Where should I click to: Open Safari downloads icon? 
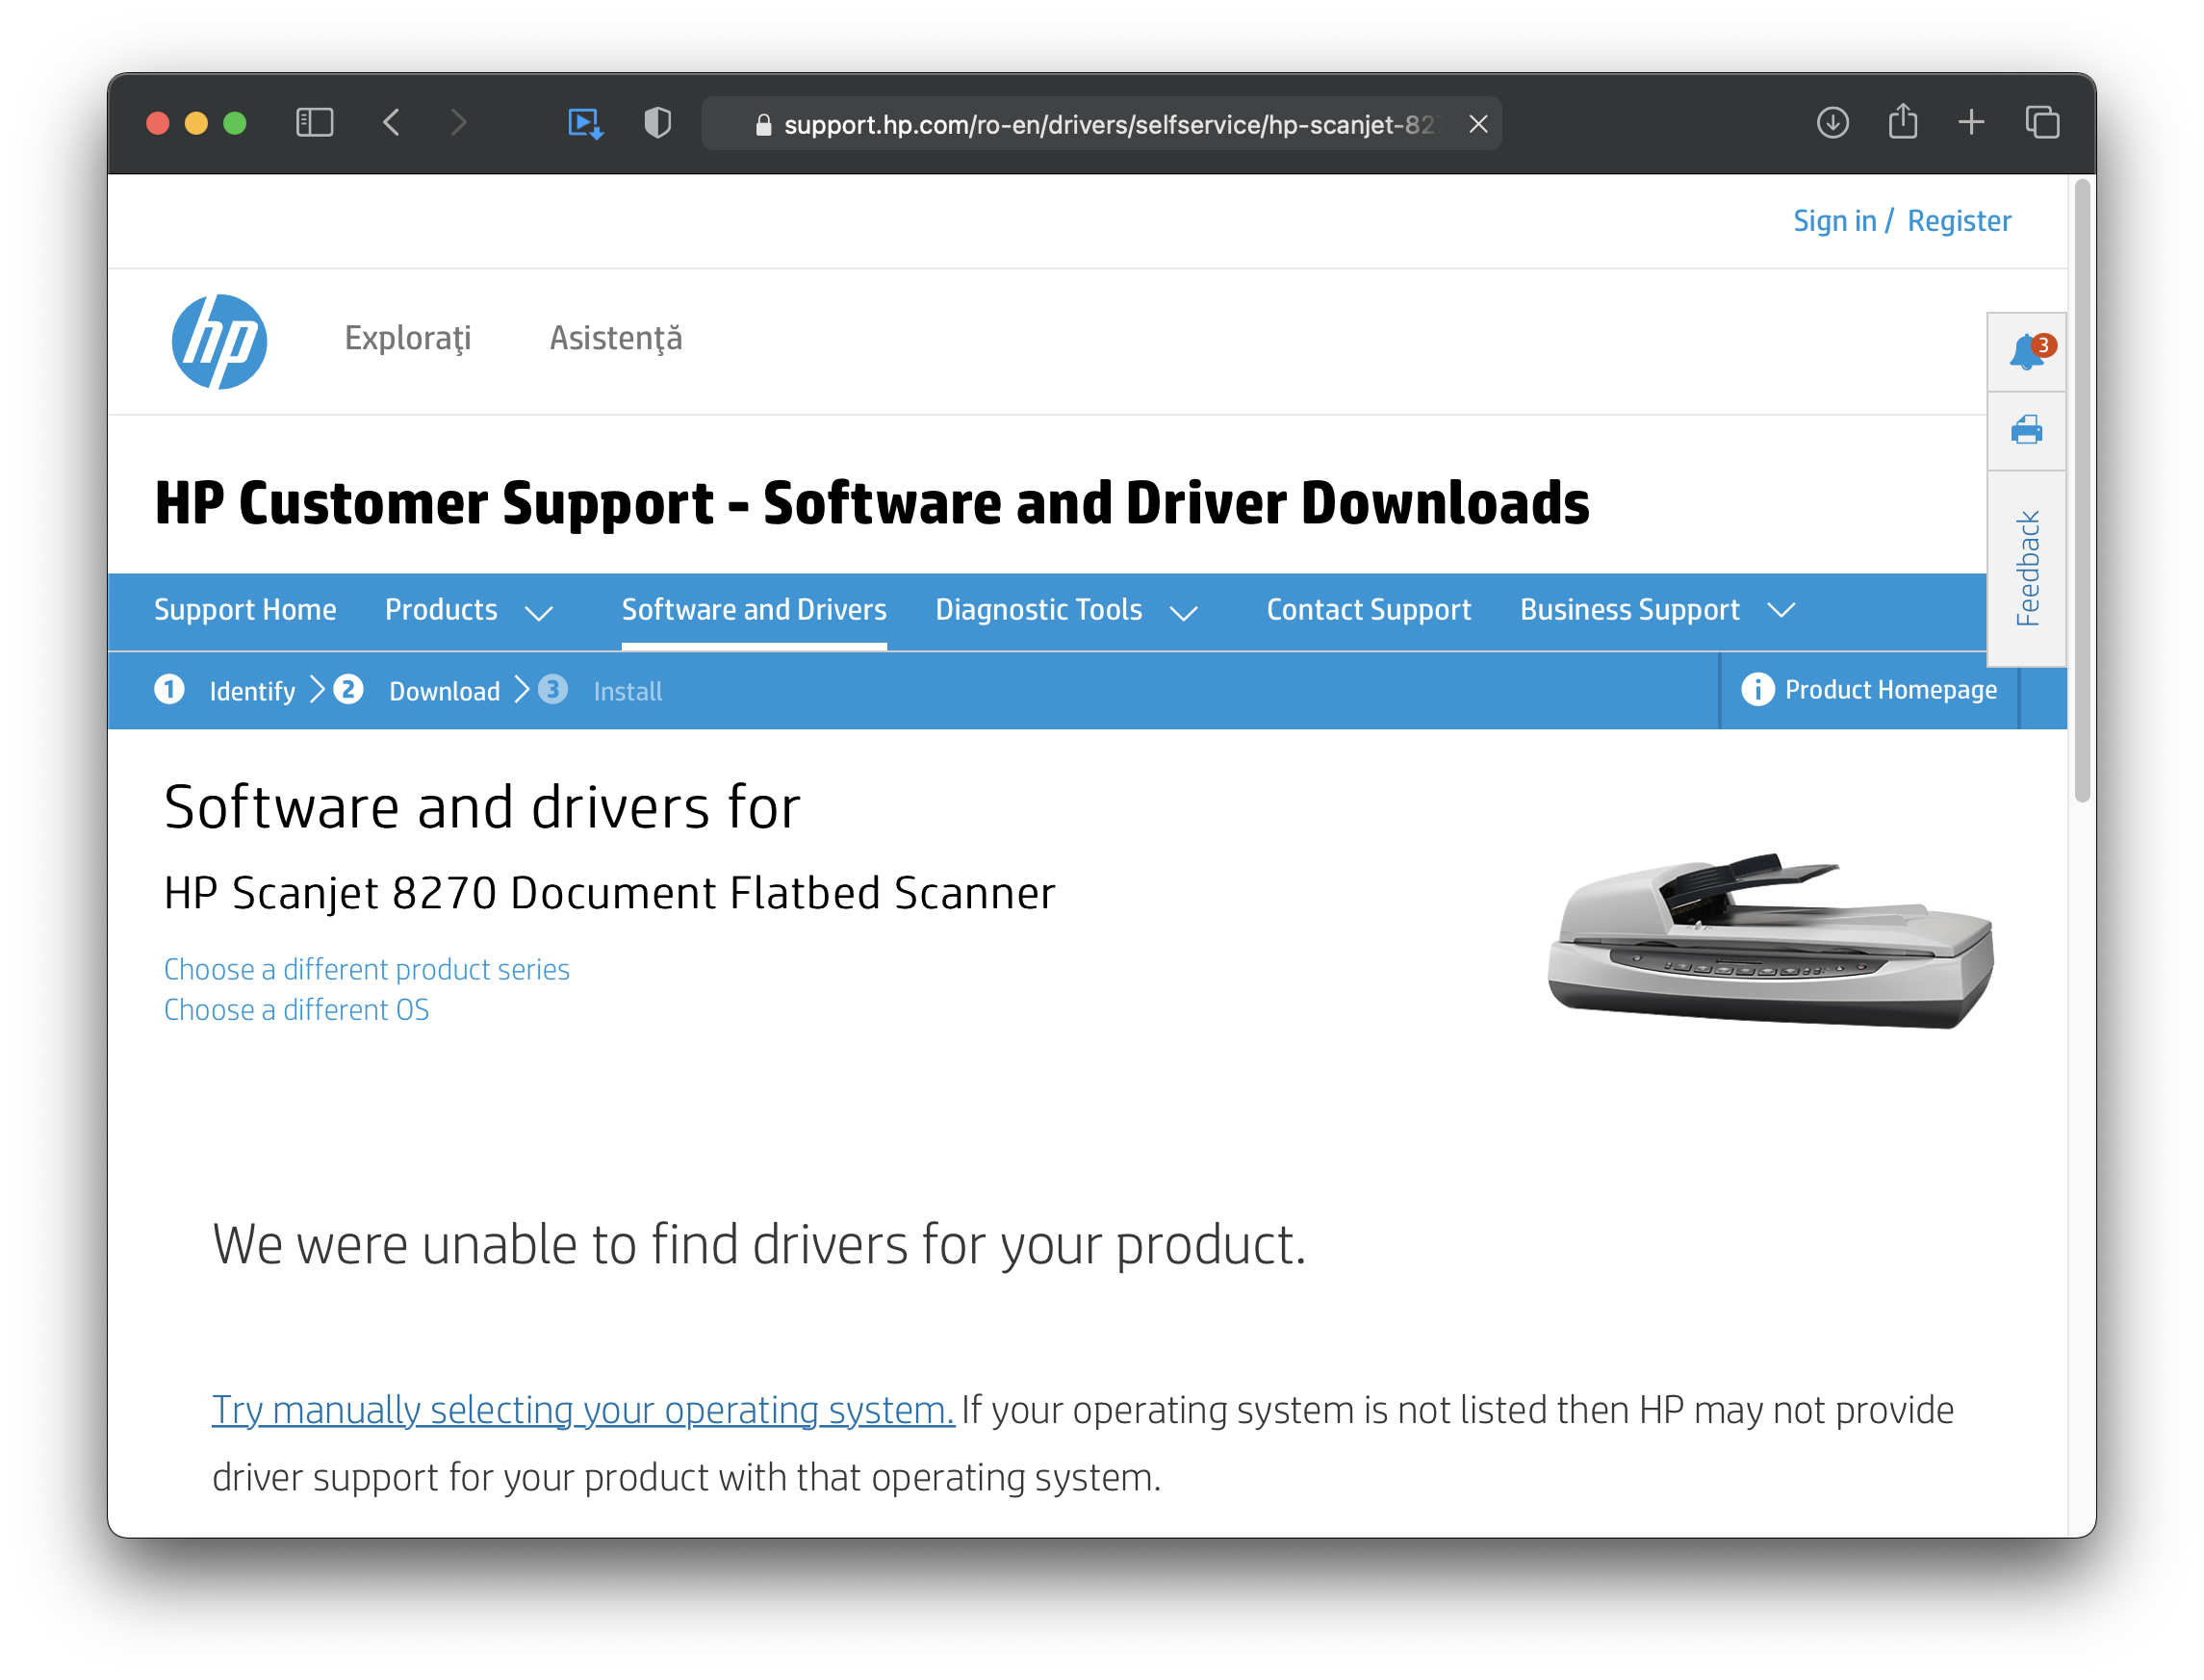(x=1832, y=122)
